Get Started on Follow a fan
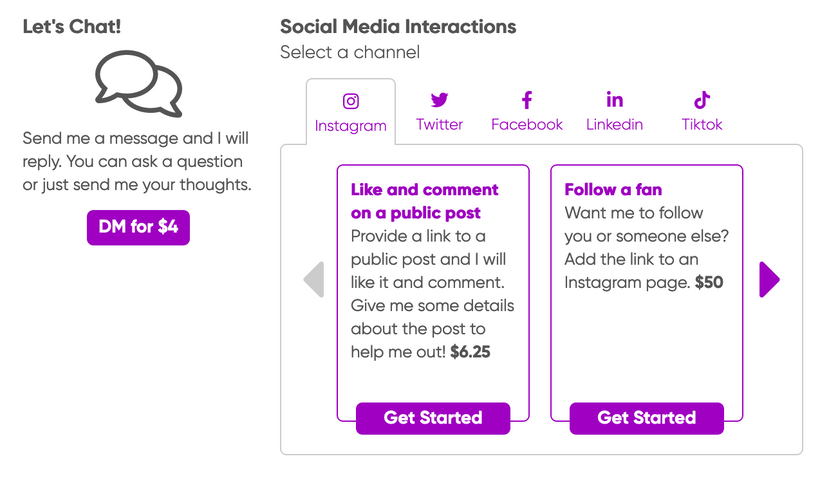 point(646,418)
